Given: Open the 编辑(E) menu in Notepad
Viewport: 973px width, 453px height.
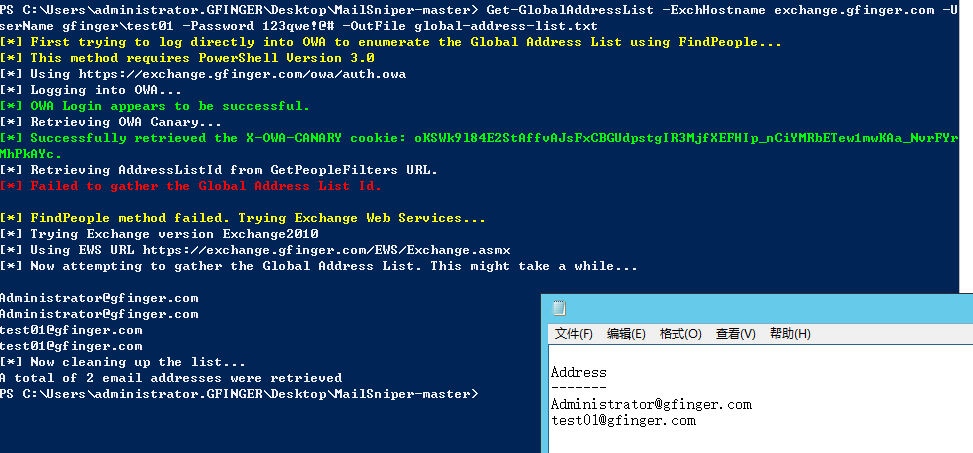Looking at the screenshot, I should [626, 334].
